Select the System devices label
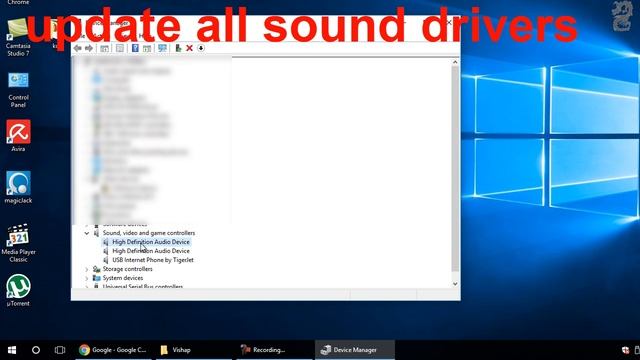This screenshot has height=360, width=640. point(122,278)
